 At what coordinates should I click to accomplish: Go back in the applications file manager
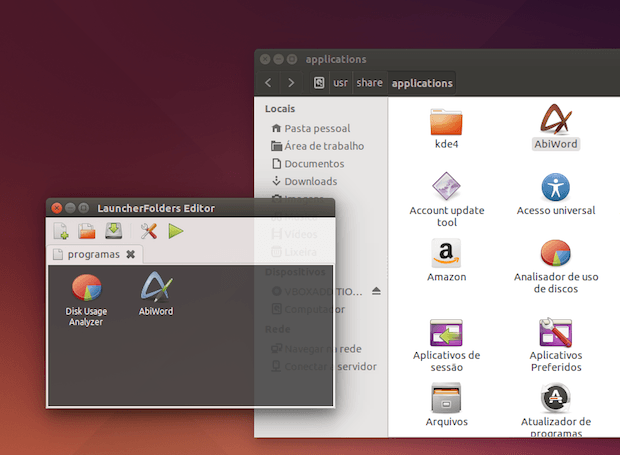[268, 83]
